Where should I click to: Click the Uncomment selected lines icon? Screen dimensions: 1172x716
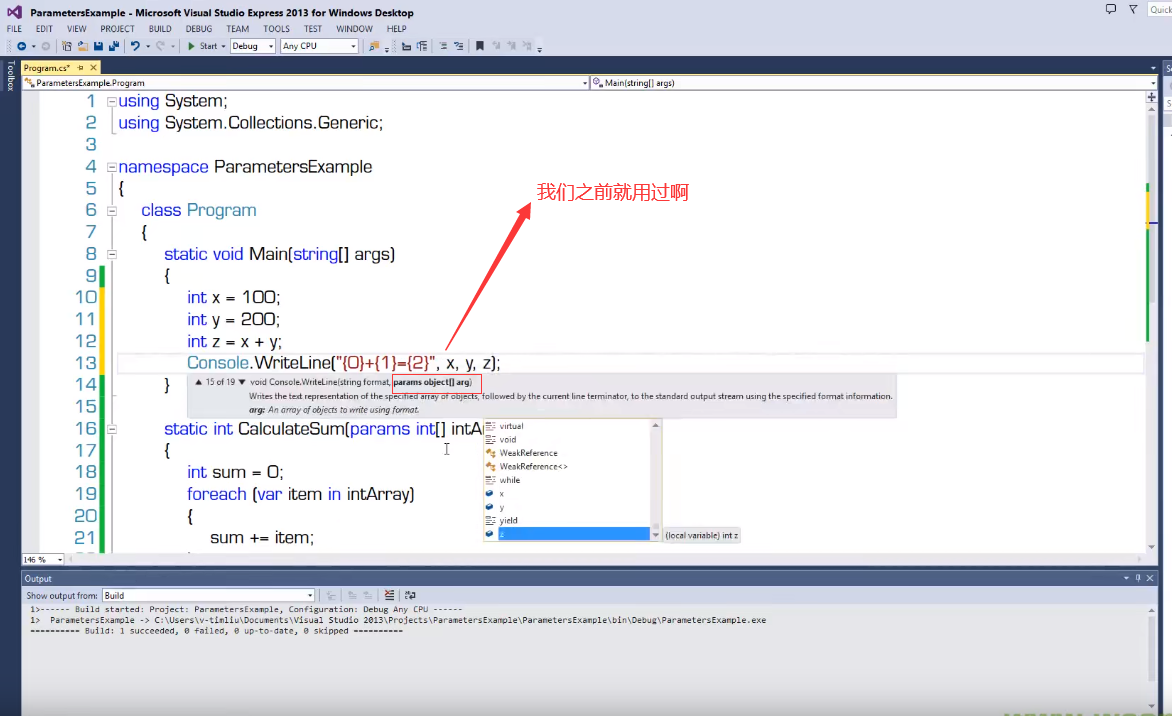click(x=459, y=46)
